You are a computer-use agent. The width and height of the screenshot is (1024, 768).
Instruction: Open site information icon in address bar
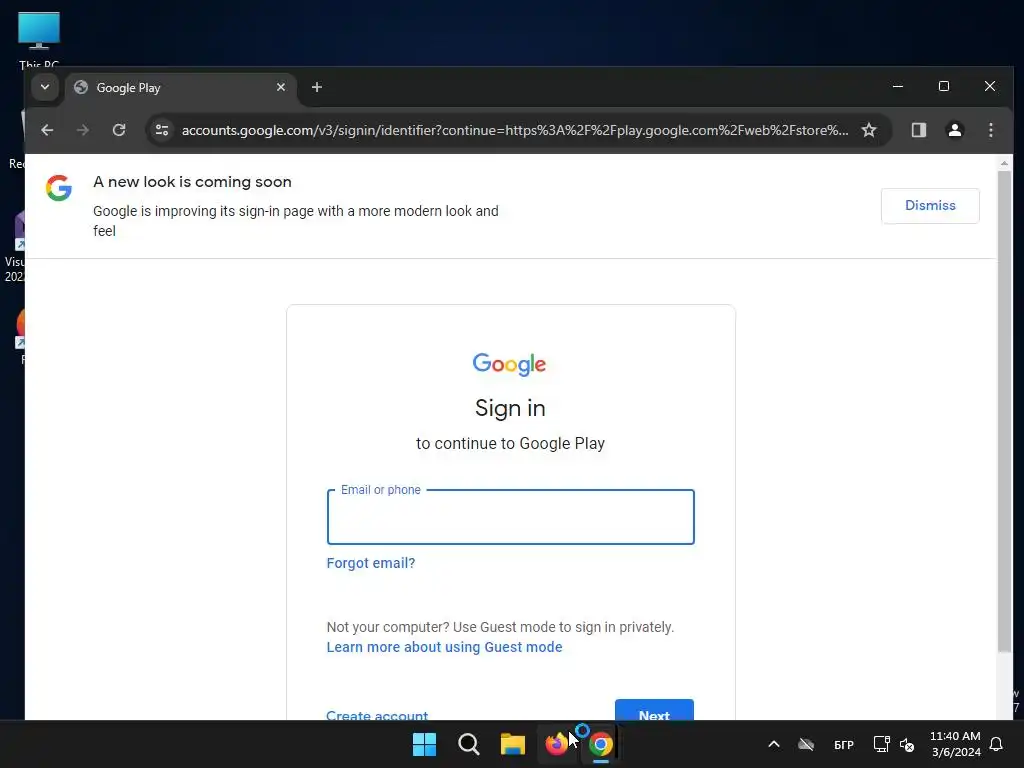tap(162, 130)
